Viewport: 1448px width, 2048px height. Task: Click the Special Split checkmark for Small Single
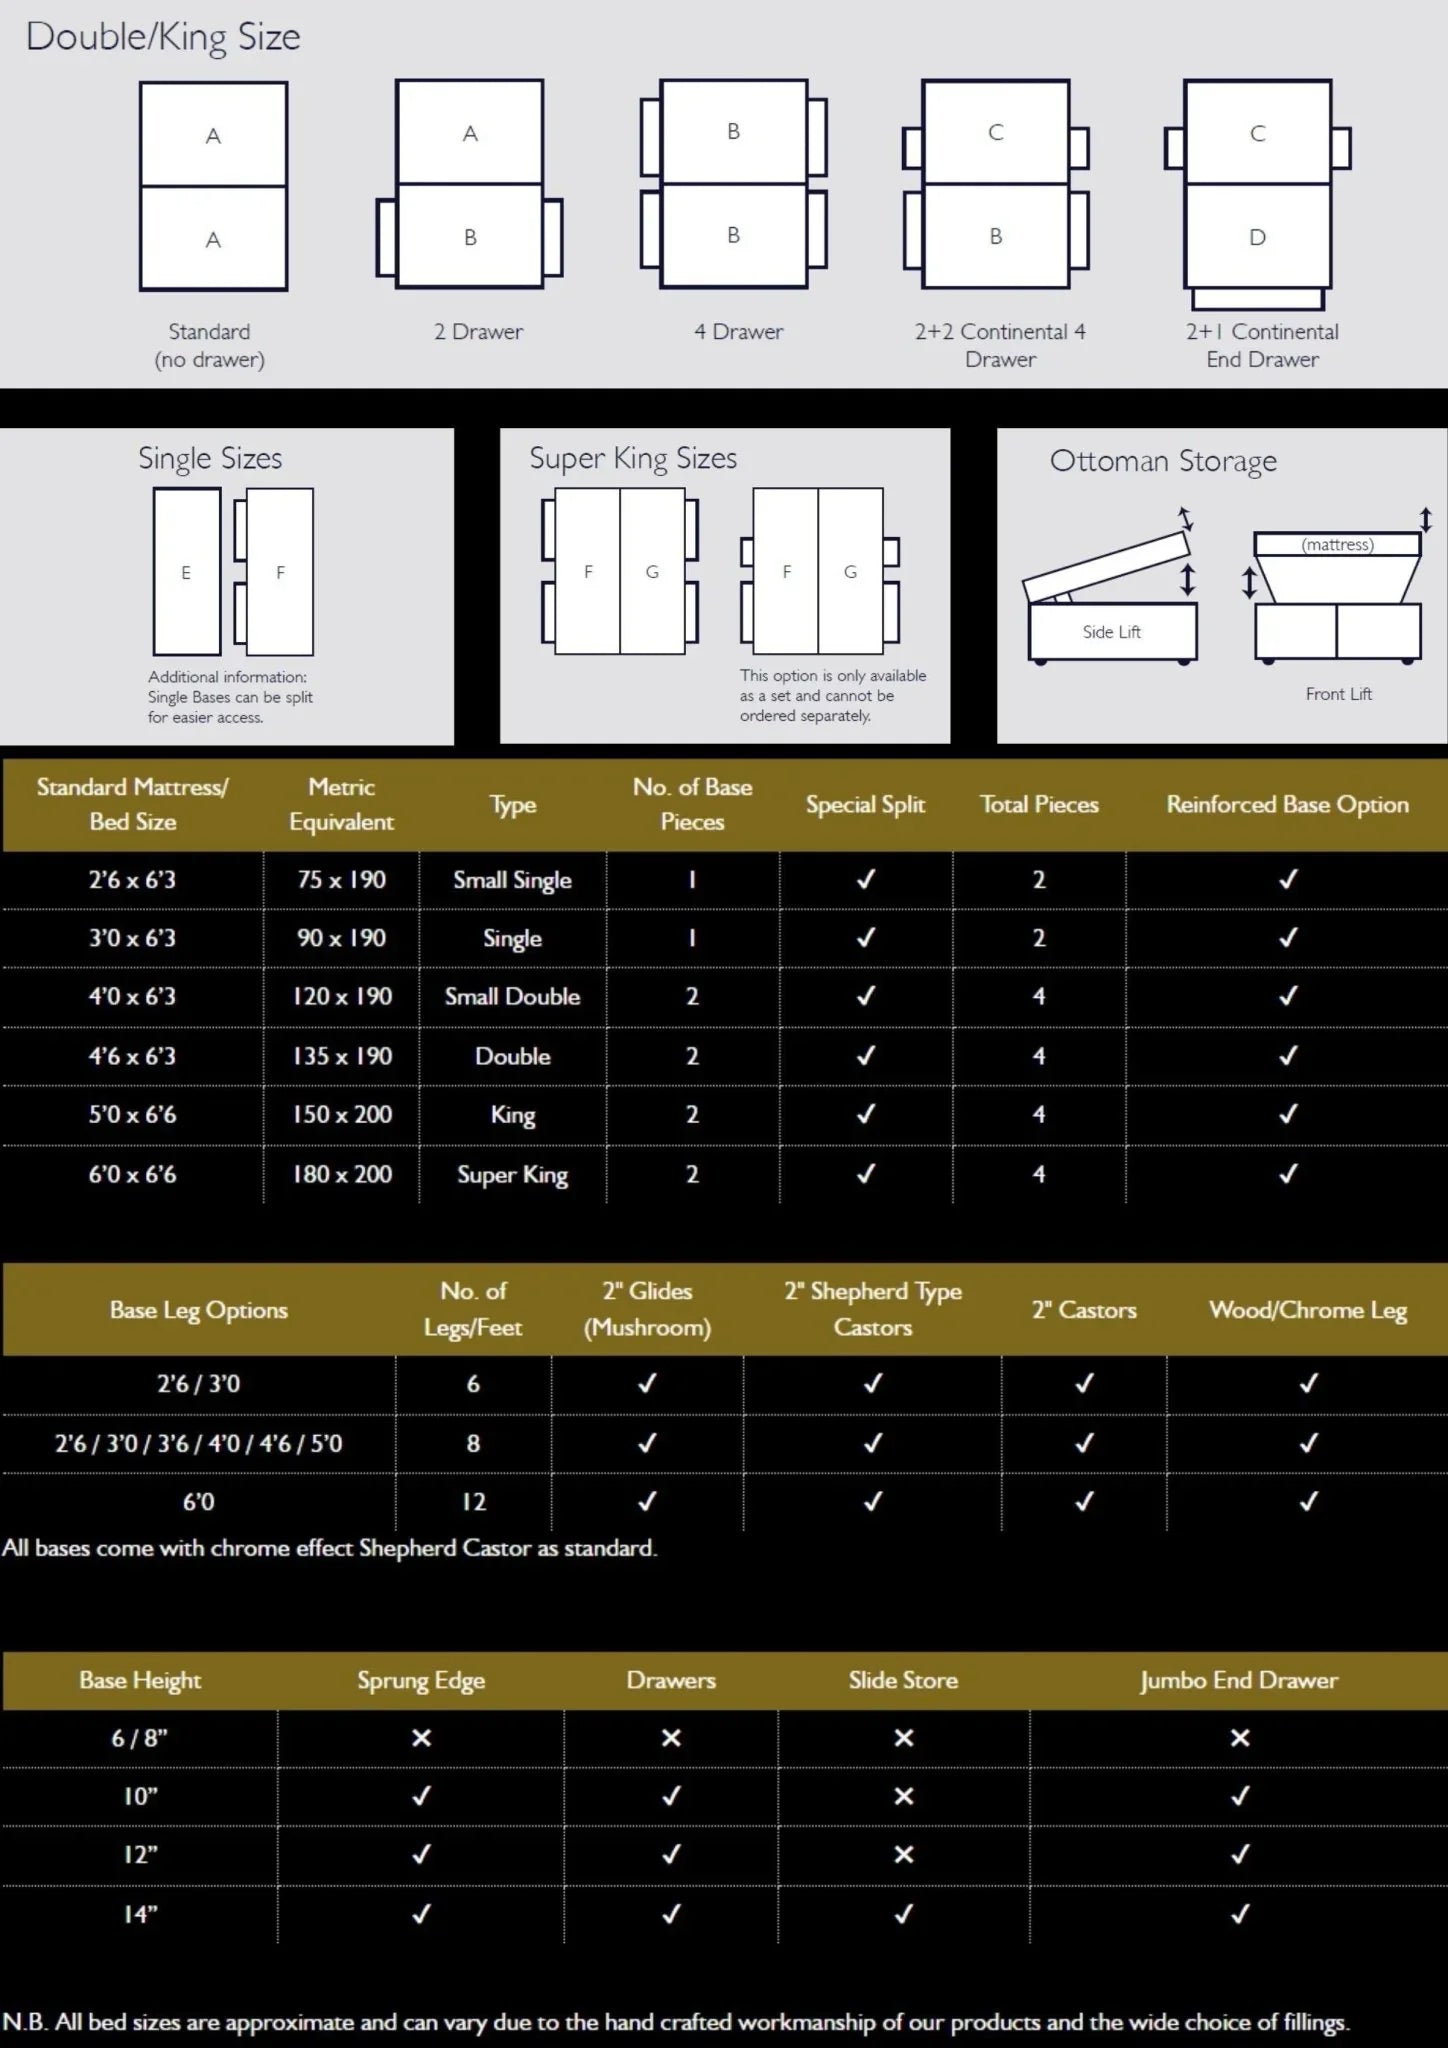point(866,880)
